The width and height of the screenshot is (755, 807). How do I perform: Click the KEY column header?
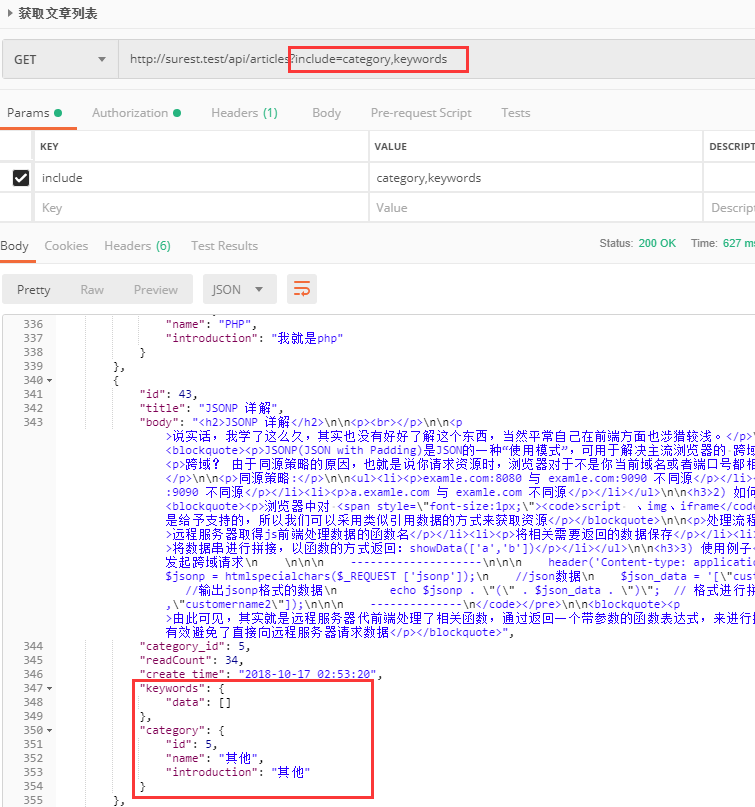tap(49, 147)
